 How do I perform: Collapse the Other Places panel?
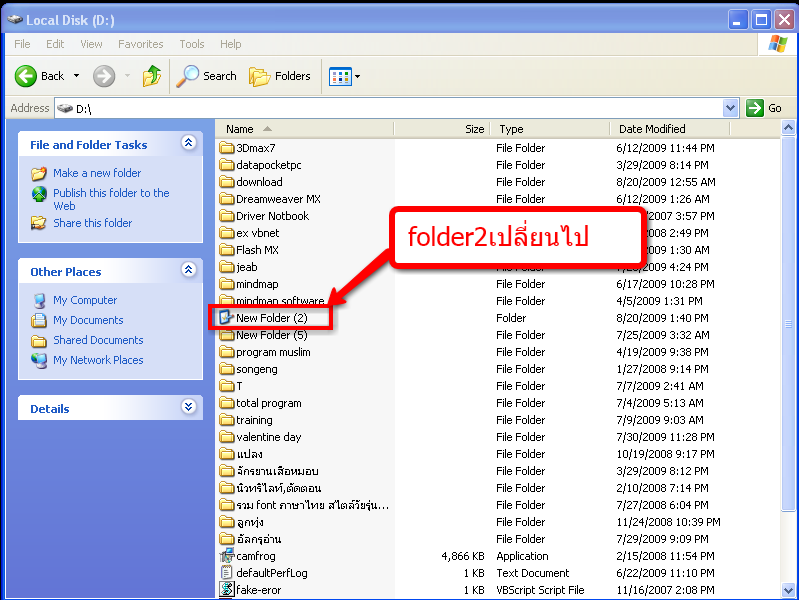188,271
